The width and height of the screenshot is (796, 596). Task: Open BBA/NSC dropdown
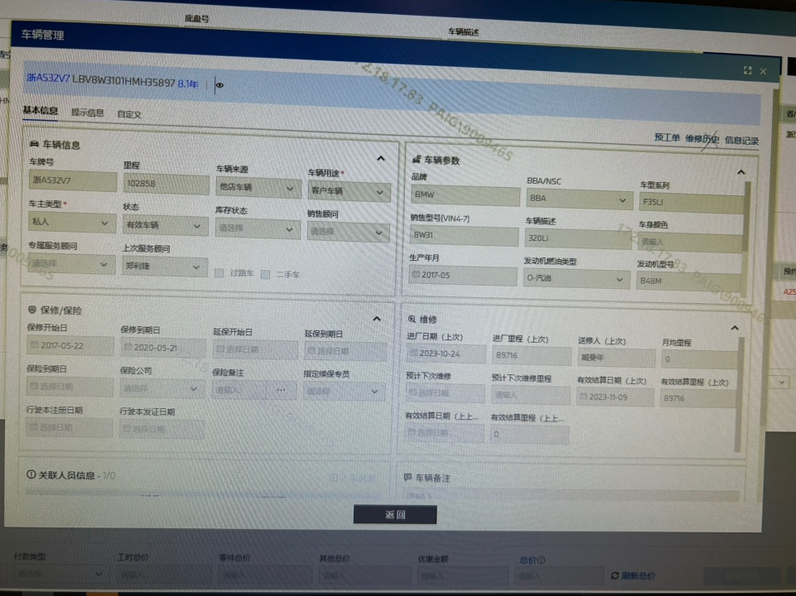(579, 198)
